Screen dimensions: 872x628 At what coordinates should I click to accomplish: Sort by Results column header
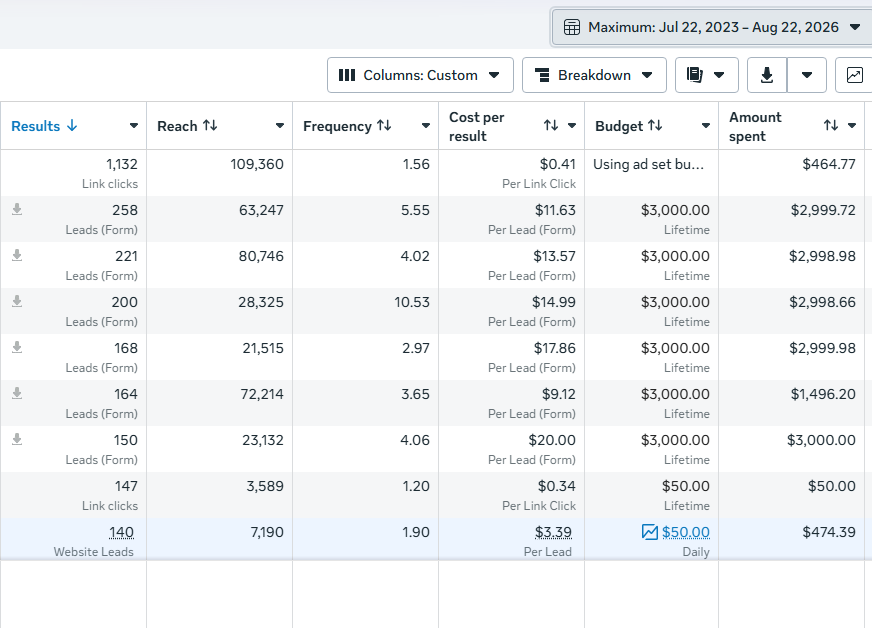click(36, 126)
